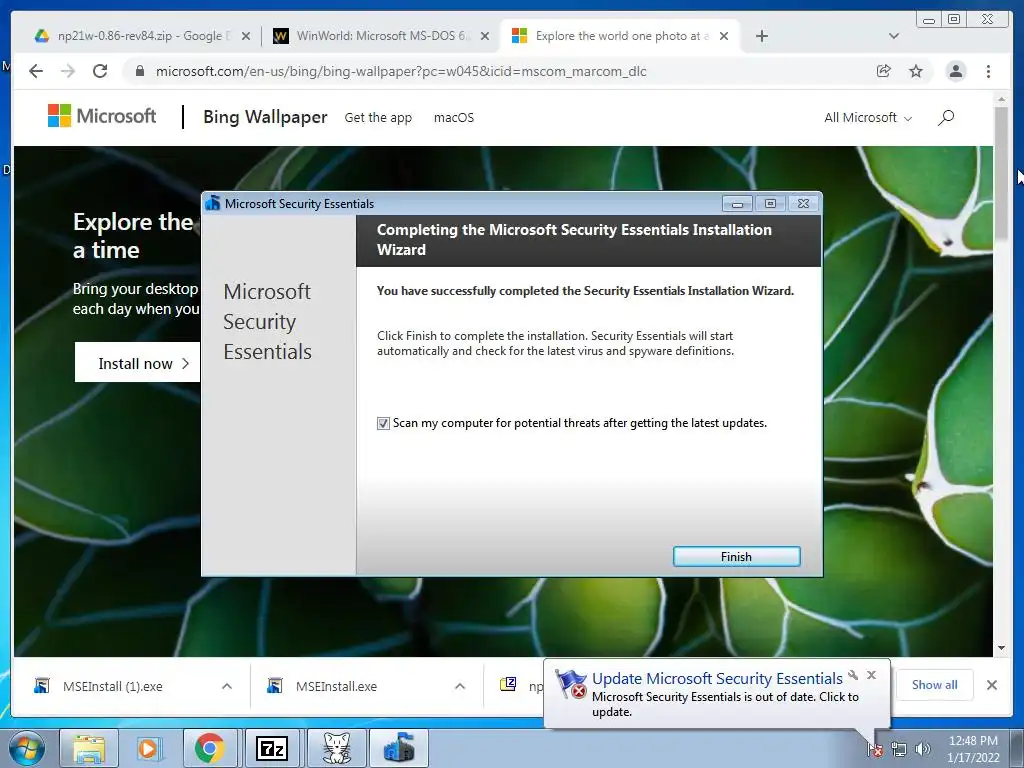Open MSEInstall.exe download item
Screen dimensions: 1024x768
click(336, 686)
